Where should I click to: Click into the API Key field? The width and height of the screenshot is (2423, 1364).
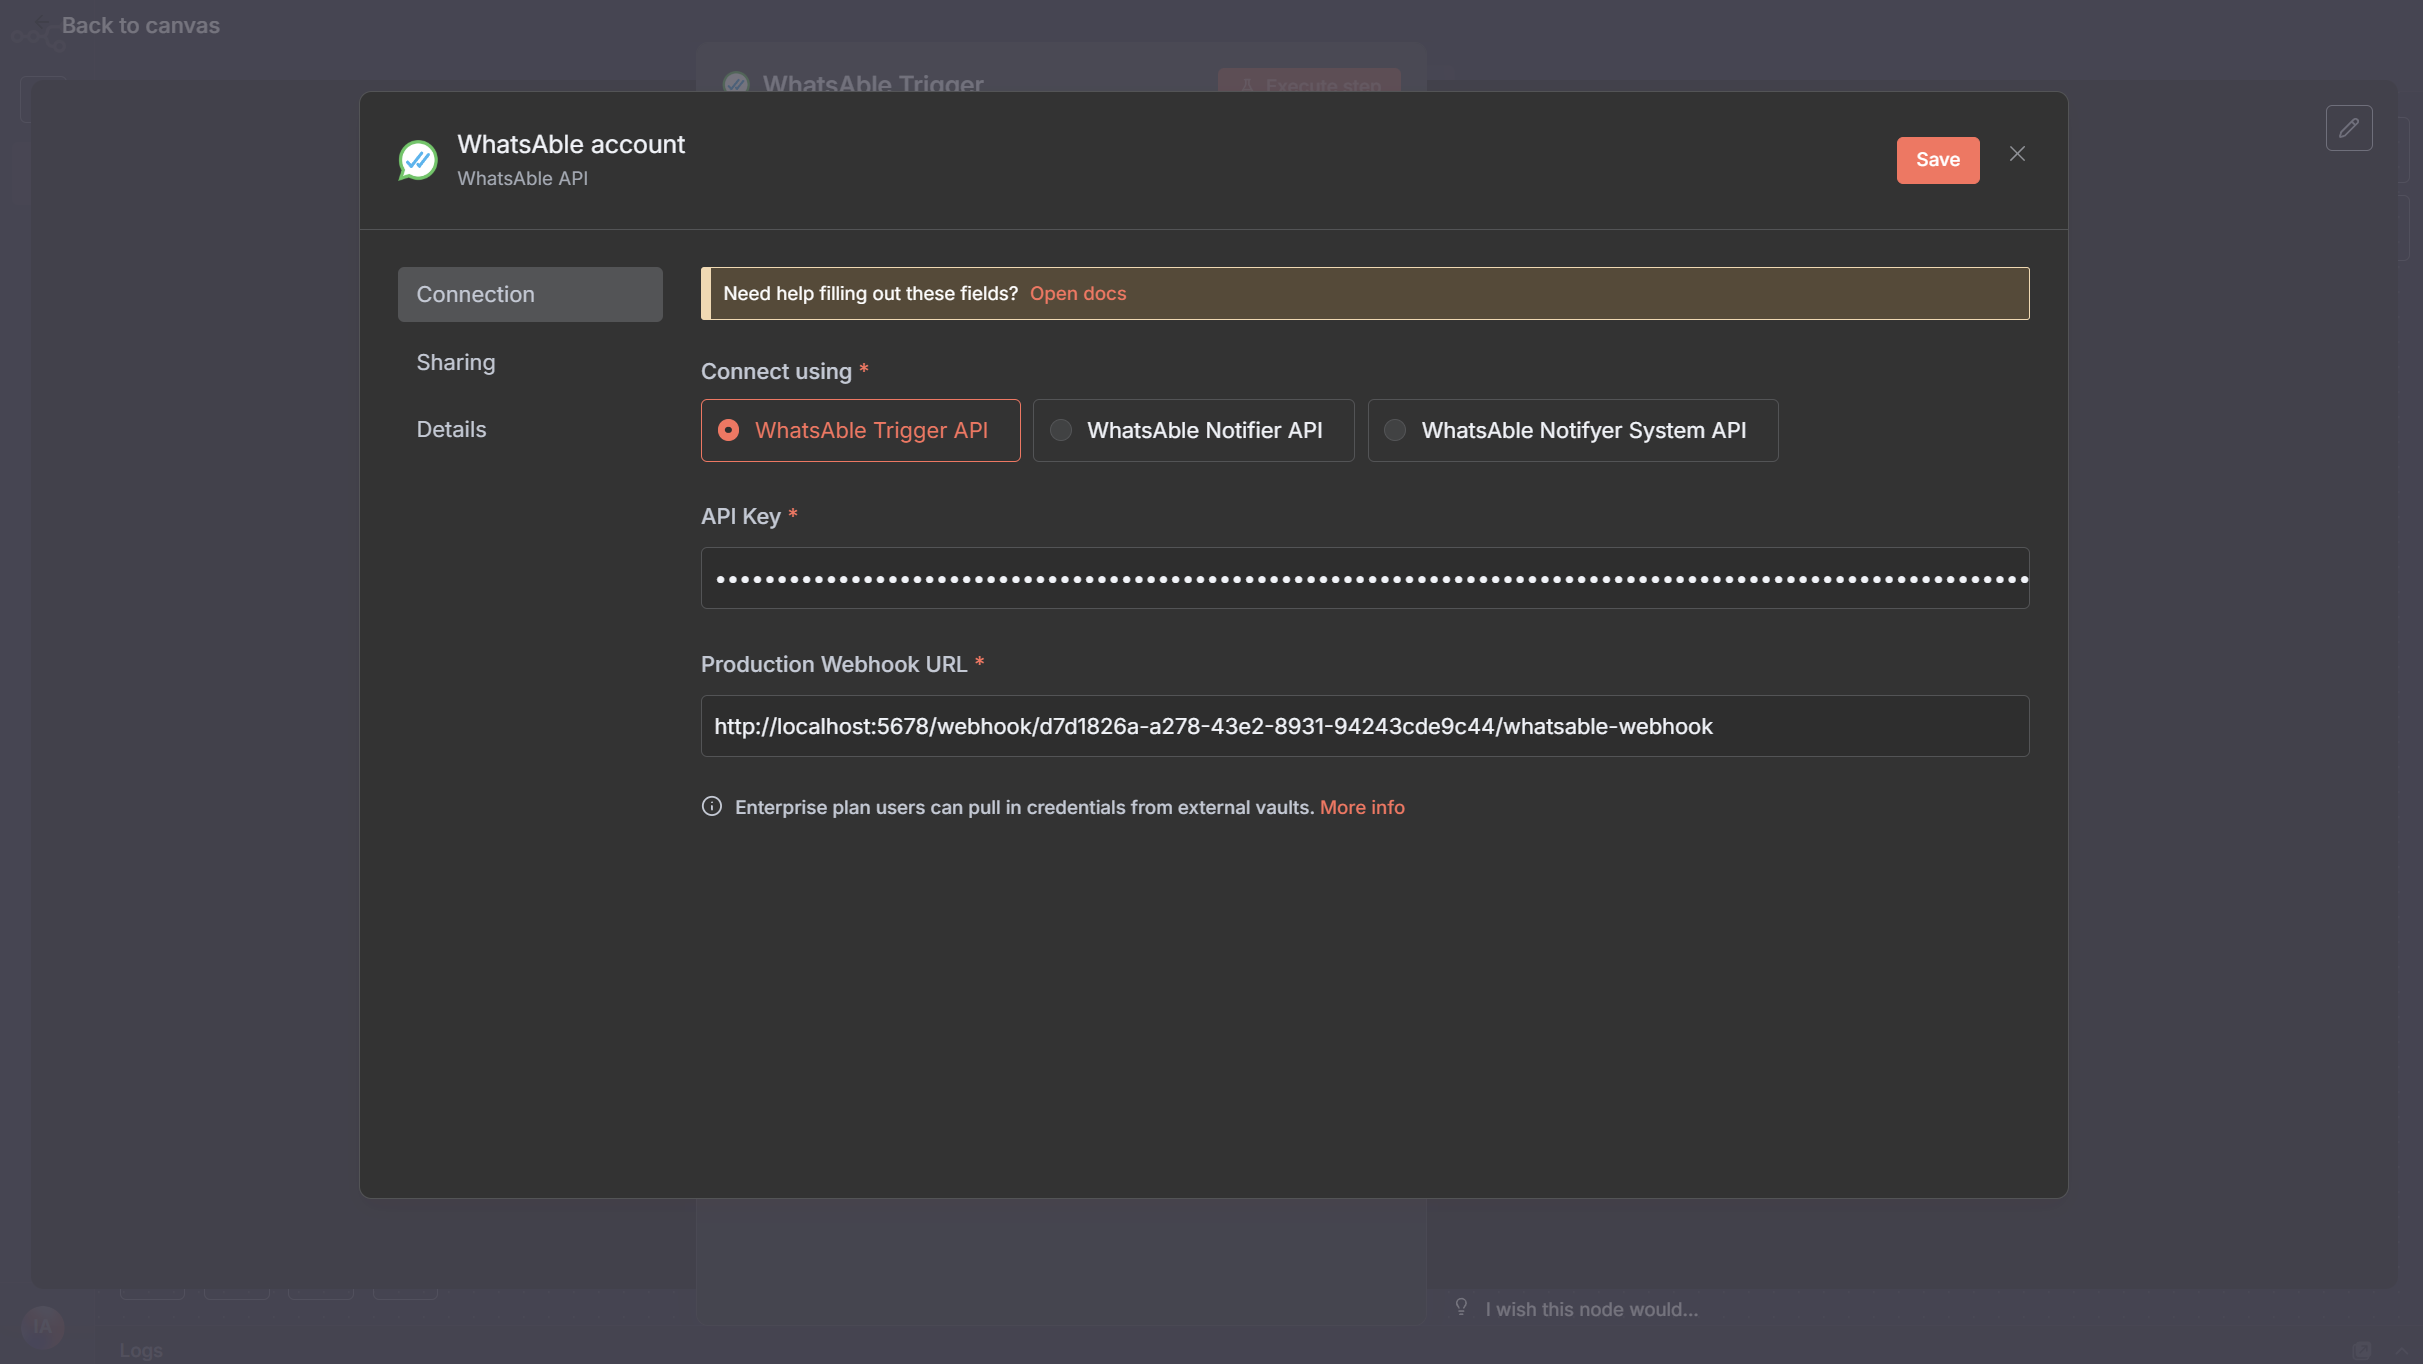tap(1364, 578)
